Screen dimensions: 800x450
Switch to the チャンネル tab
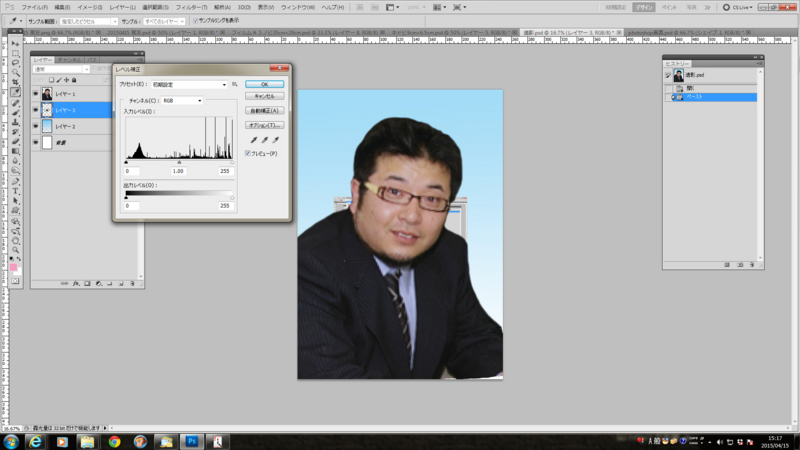point(70,60)
